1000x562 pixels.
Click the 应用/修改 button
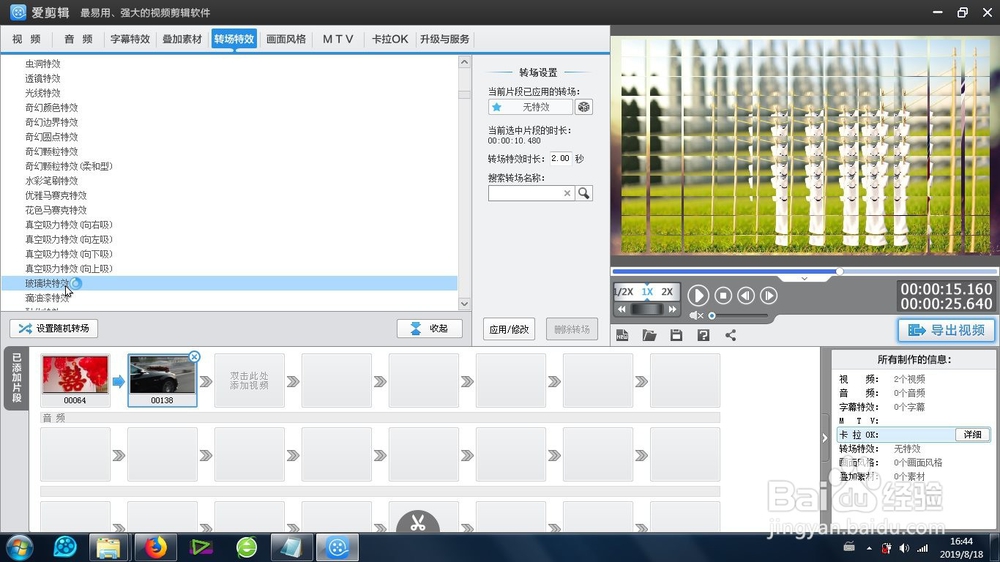pos(509,329)
